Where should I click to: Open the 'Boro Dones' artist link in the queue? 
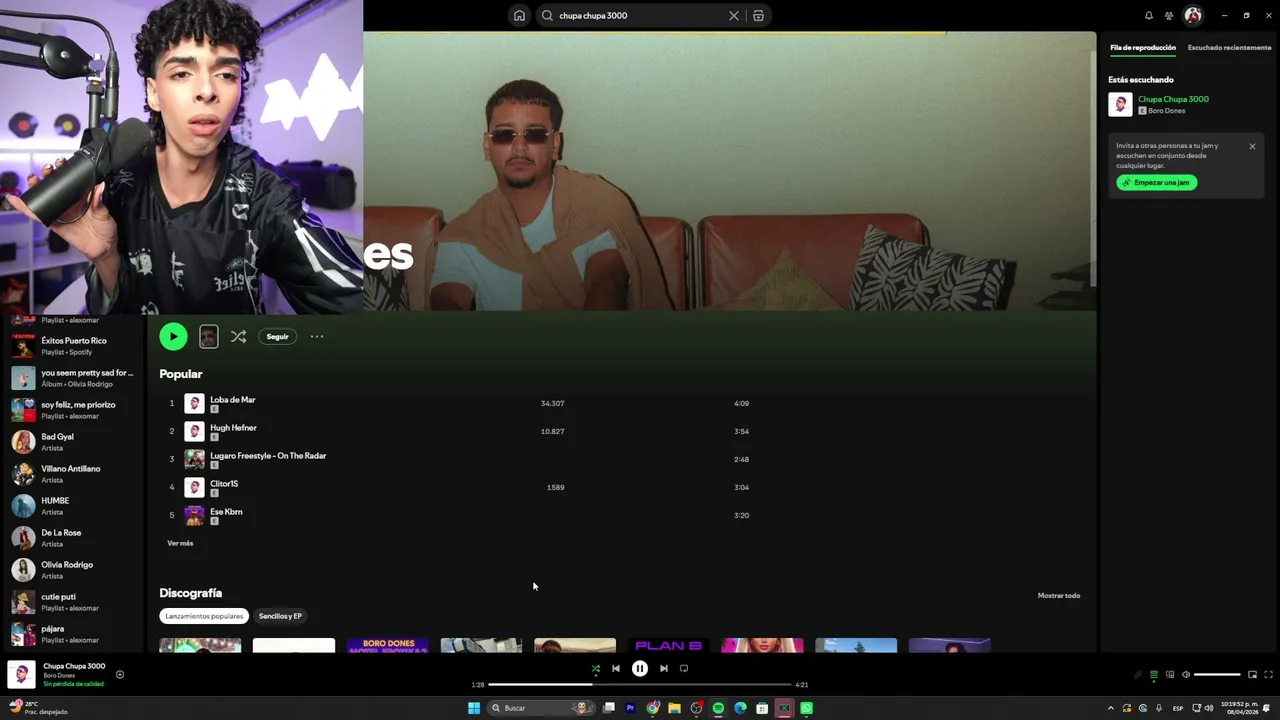pyautogui.click(x=1166, y=111)
